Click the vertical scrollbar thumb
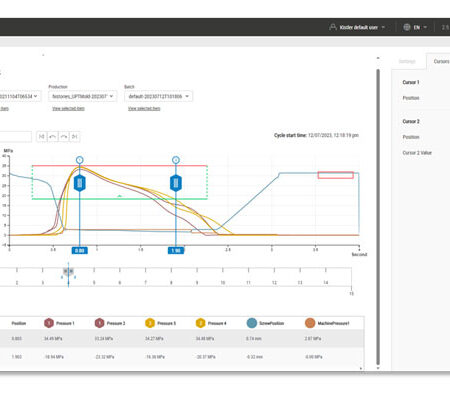Screen dimensions: 450x395 [x=378, y=217]
